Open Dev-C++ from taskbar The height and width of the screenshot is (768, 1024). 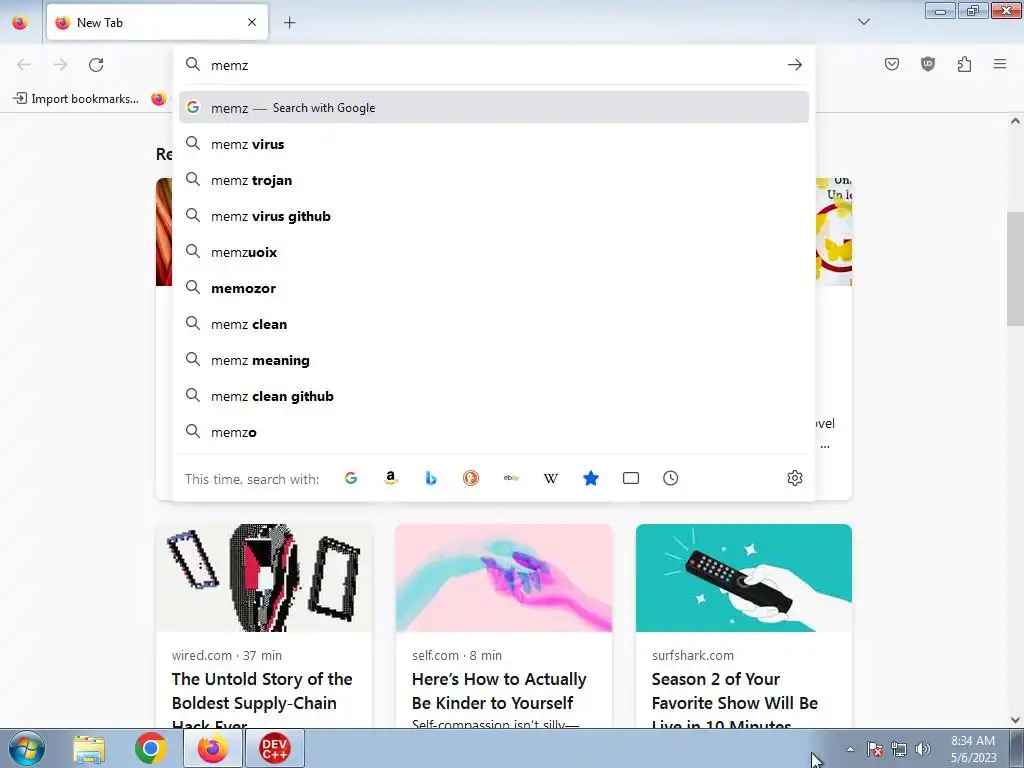(275, 748)
